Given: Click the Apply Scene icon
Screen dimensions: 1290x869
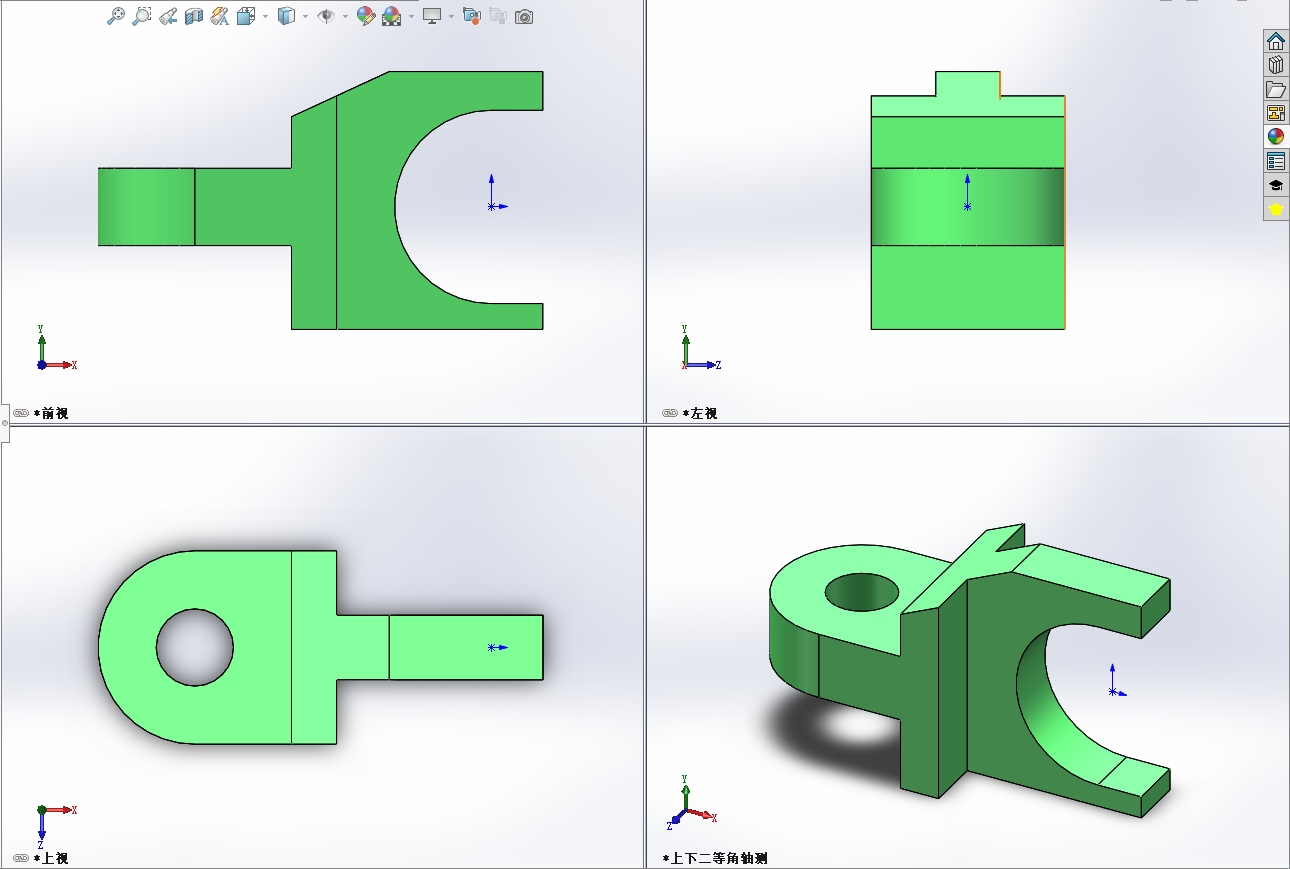Looking at the screenshot, I should [x=392, y=16].
